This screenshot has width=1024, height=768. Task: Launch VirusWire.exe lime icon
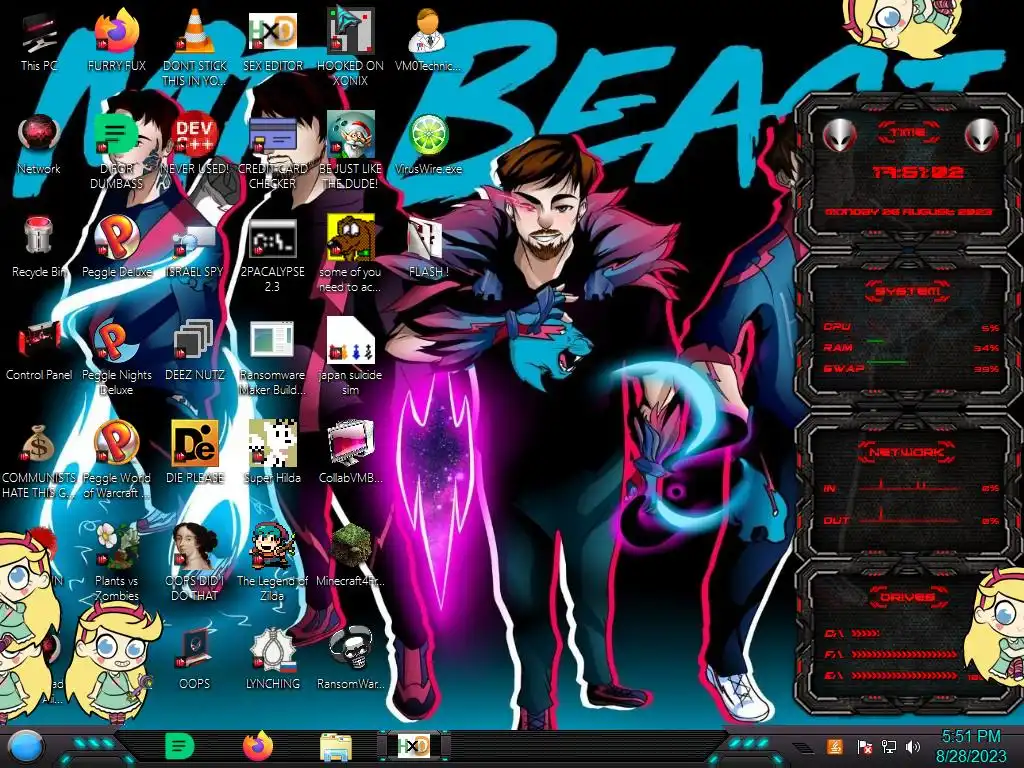[428, 135]
